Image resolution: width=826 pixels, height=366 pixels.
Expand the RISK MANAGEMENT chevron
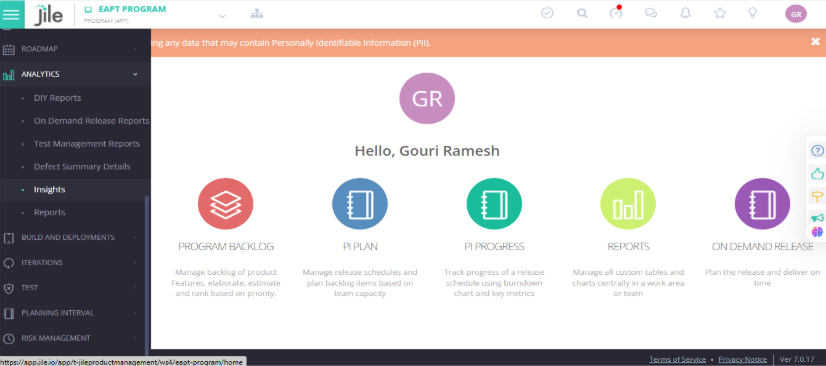pos(135,338)
